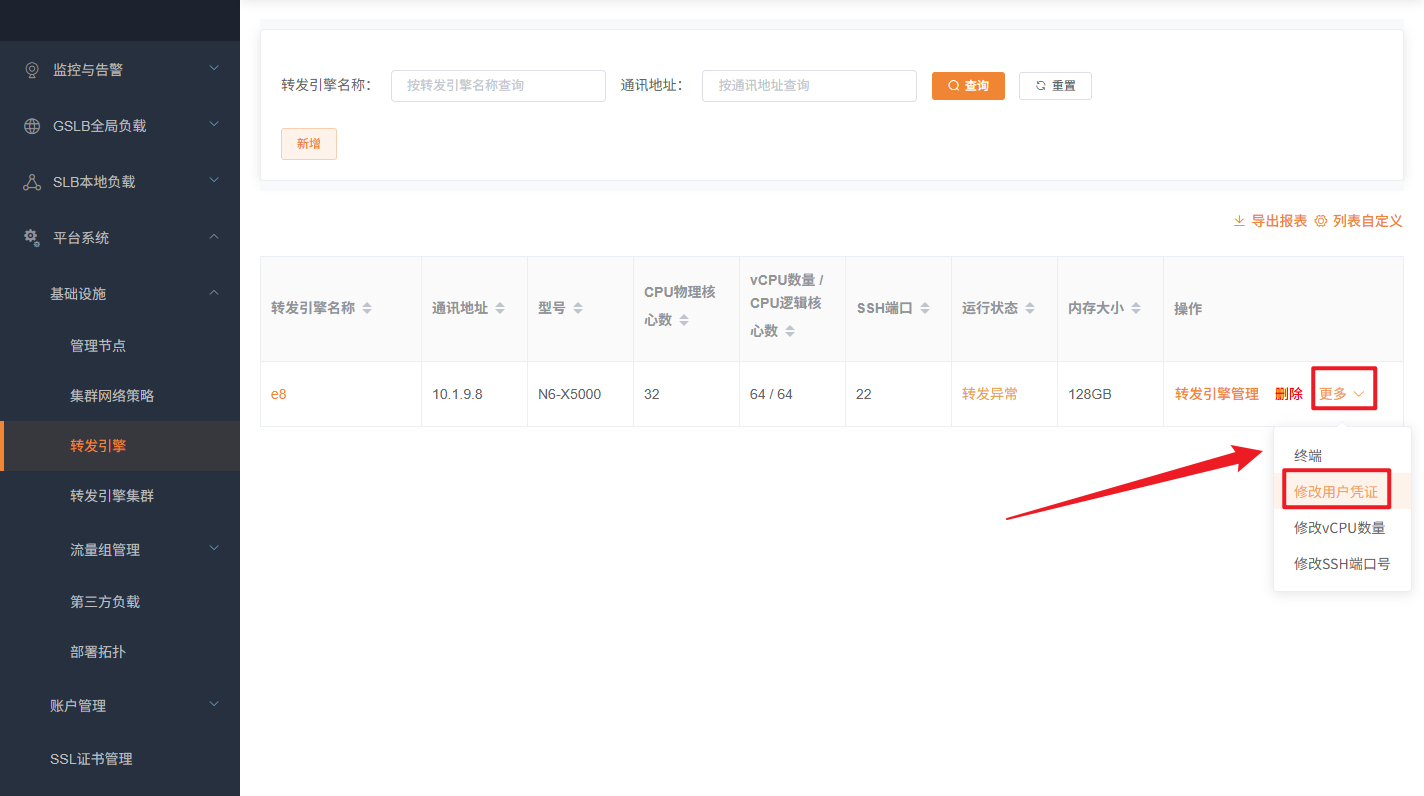Toggle sorting on the 内存大小 column
Viewport: 1424px width, 796px height.
tap(1135, 307)
